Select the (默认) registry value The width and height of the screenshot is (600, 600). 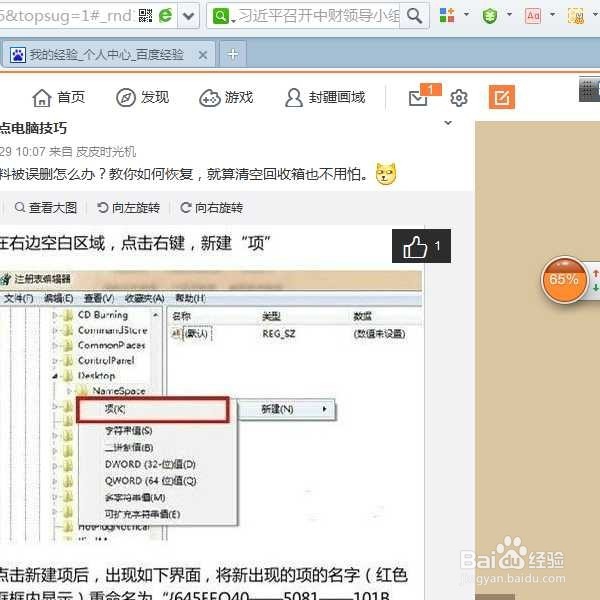click(x=196, y=334)
